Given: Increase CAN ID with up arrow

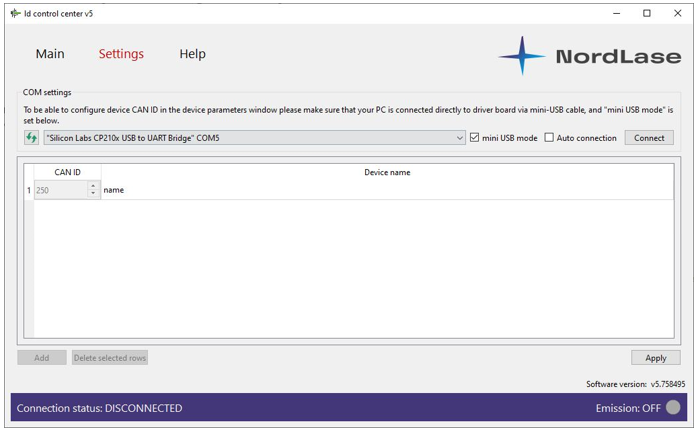Looking at the screenshot, I should 93,185.
